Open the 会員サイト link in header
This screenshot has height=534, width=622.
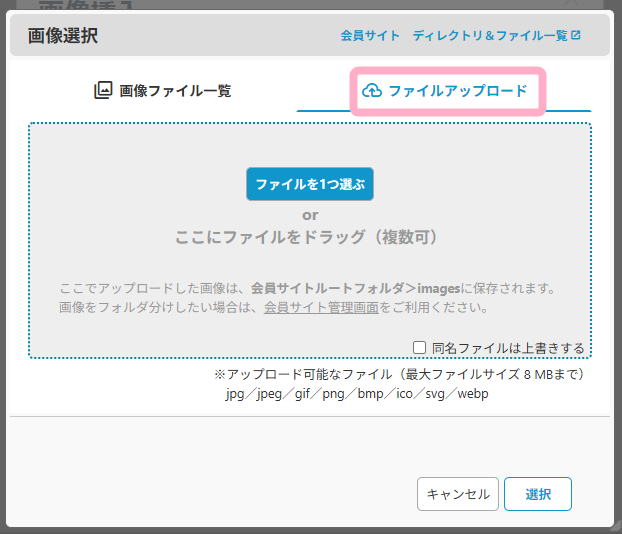tap(369, 36)
